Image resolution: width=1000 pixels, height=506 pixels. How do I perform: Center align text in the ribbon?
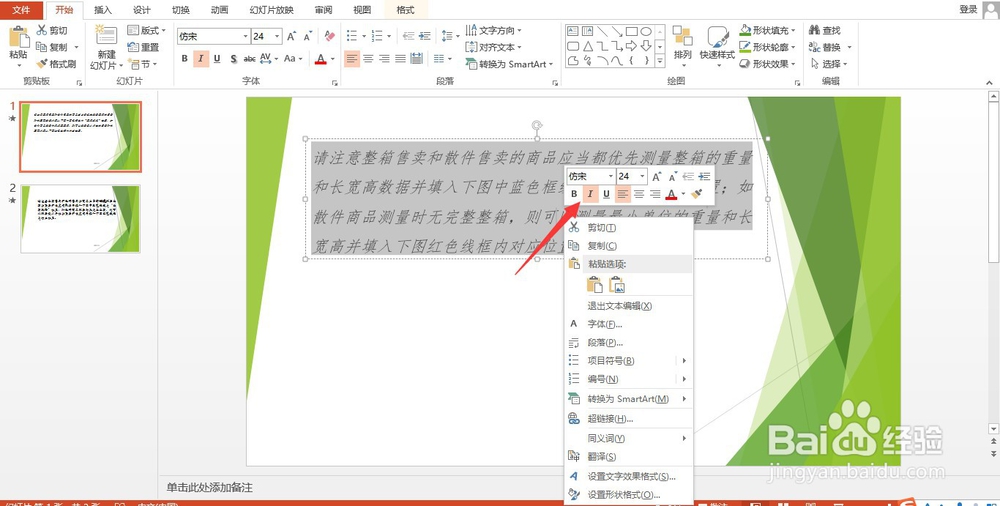point(368,59)
